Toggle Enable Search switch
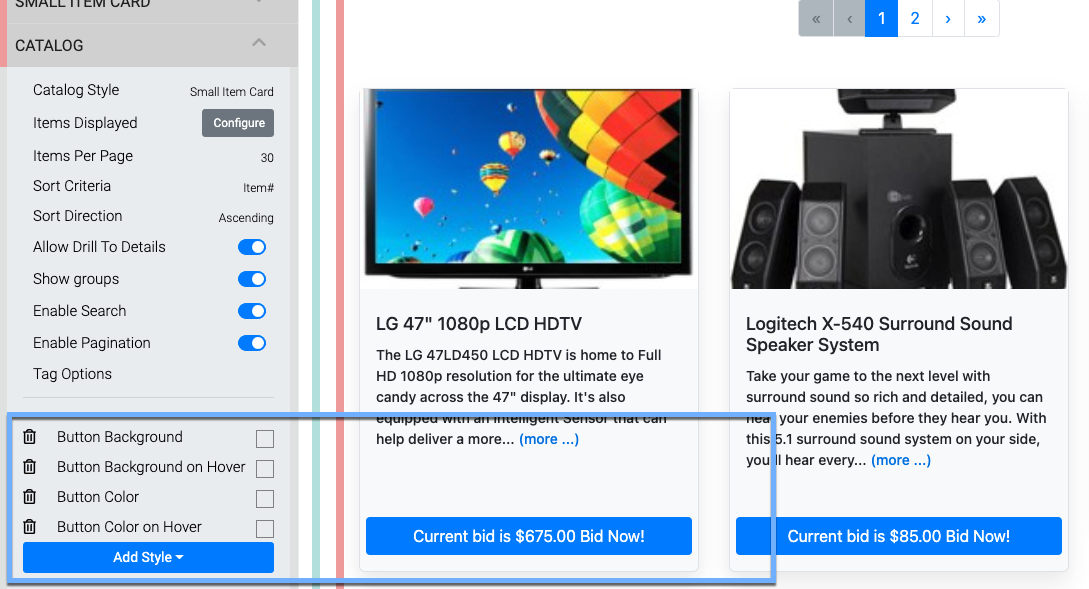Screen dimensions: 1089x589 click(252, 311)
